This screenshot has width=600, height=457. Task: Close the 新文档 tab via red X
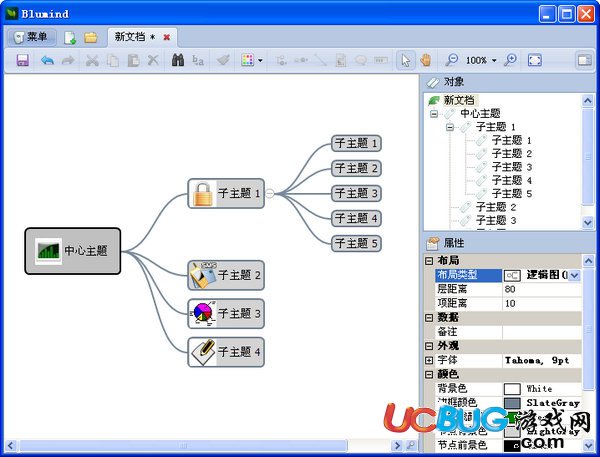coord(167,37)
